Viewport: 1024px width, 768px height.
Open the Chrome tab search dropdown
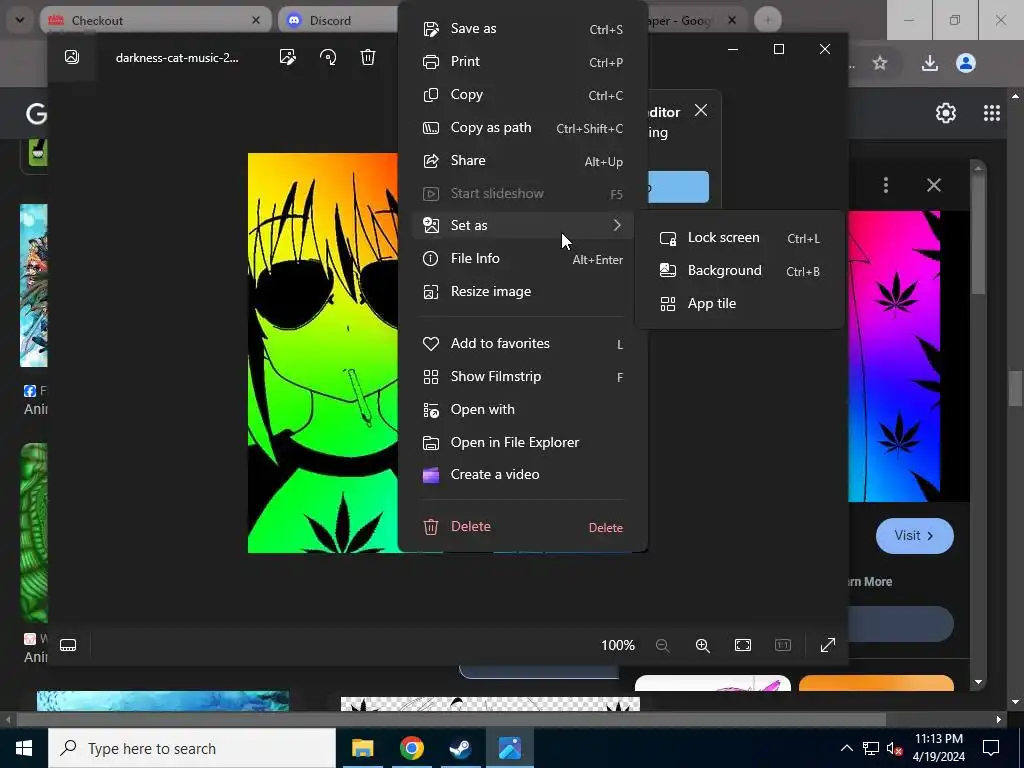tap(20, 20)
